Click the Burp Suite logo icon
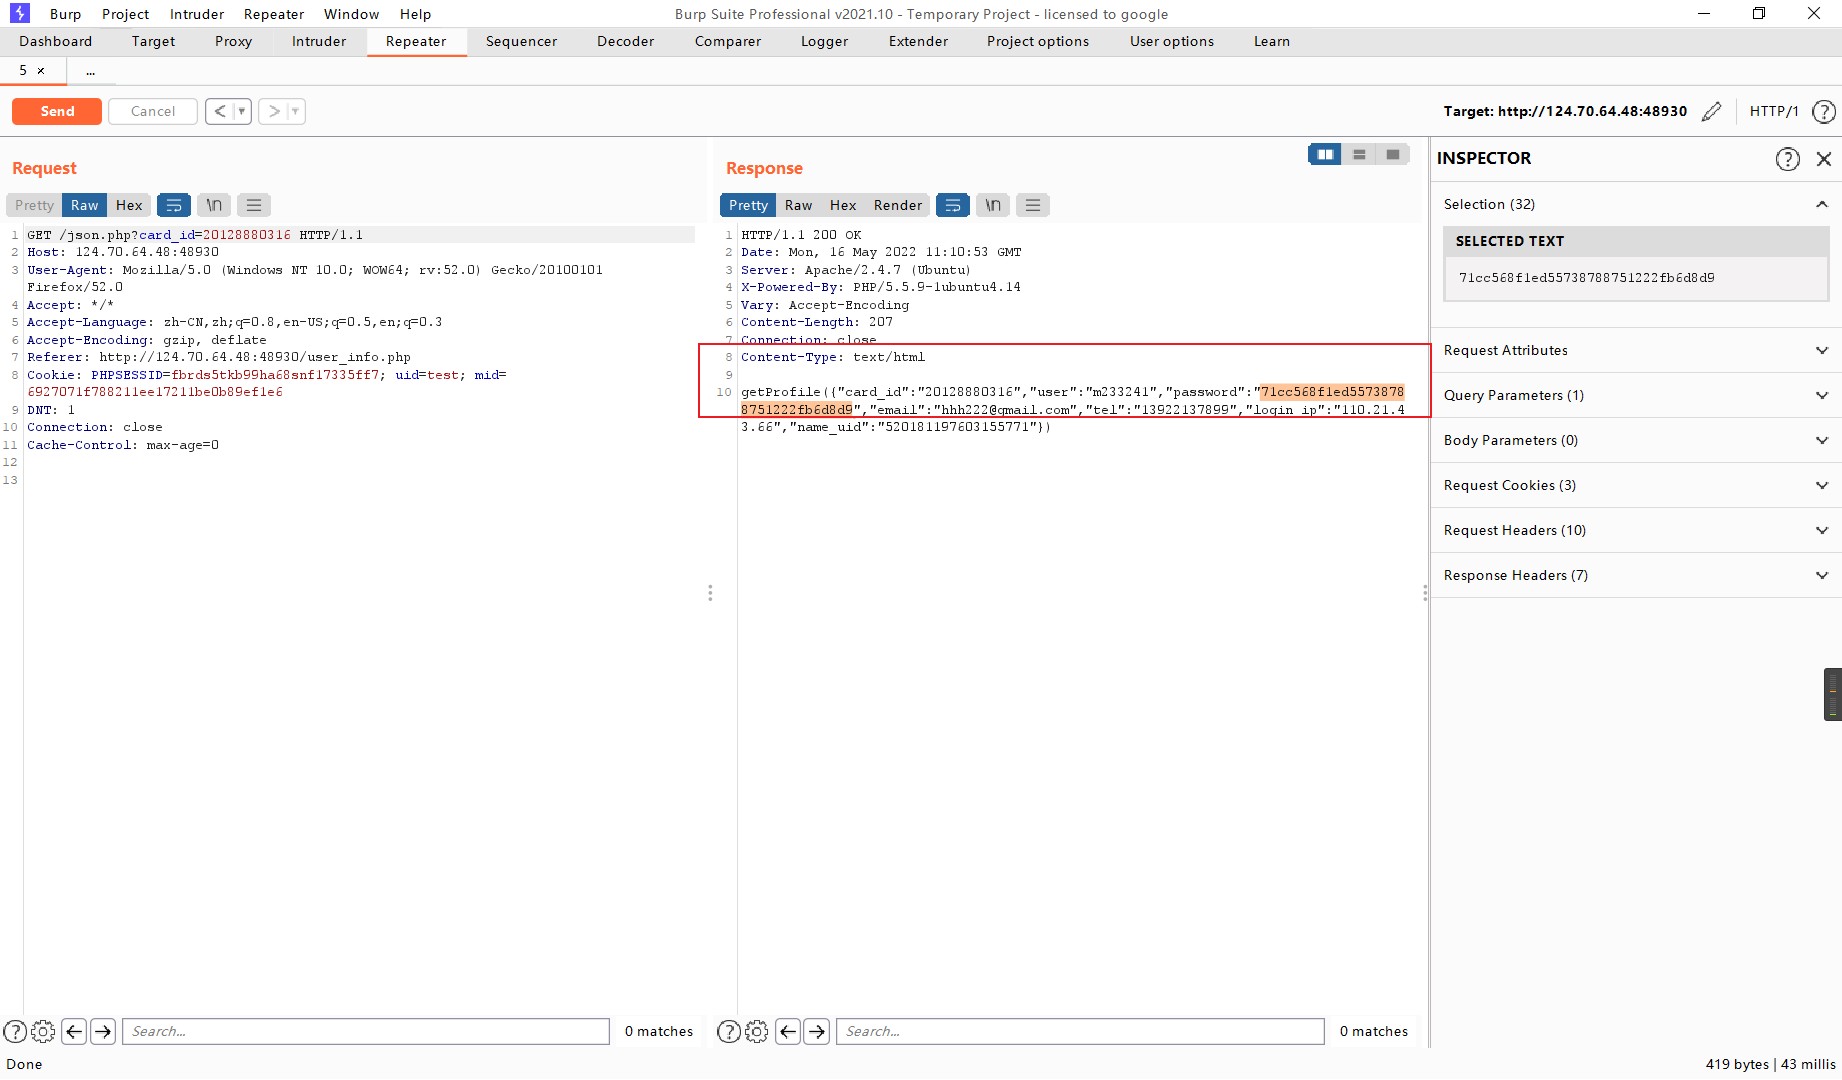Image resolution: width=1842 pixels, height=1080 pixels. (19, 13)
